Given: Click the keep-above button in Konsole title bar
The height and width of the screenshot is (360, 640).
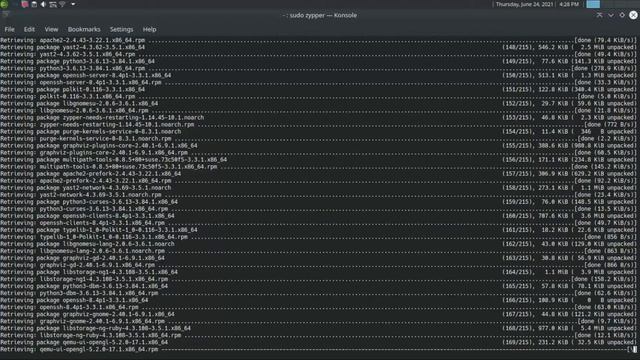Looking at the screenshot, I should (599, 15).
